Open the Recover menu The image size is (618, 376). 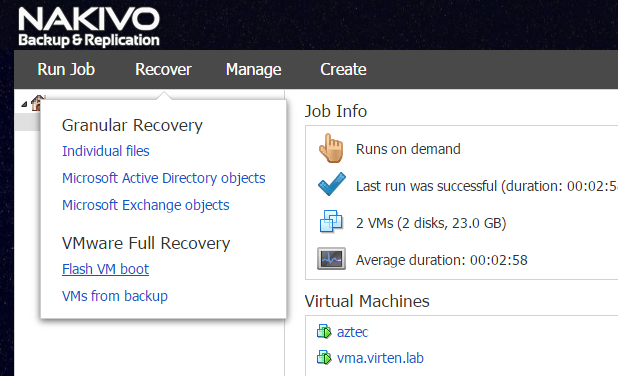click(x=163, y=69)
